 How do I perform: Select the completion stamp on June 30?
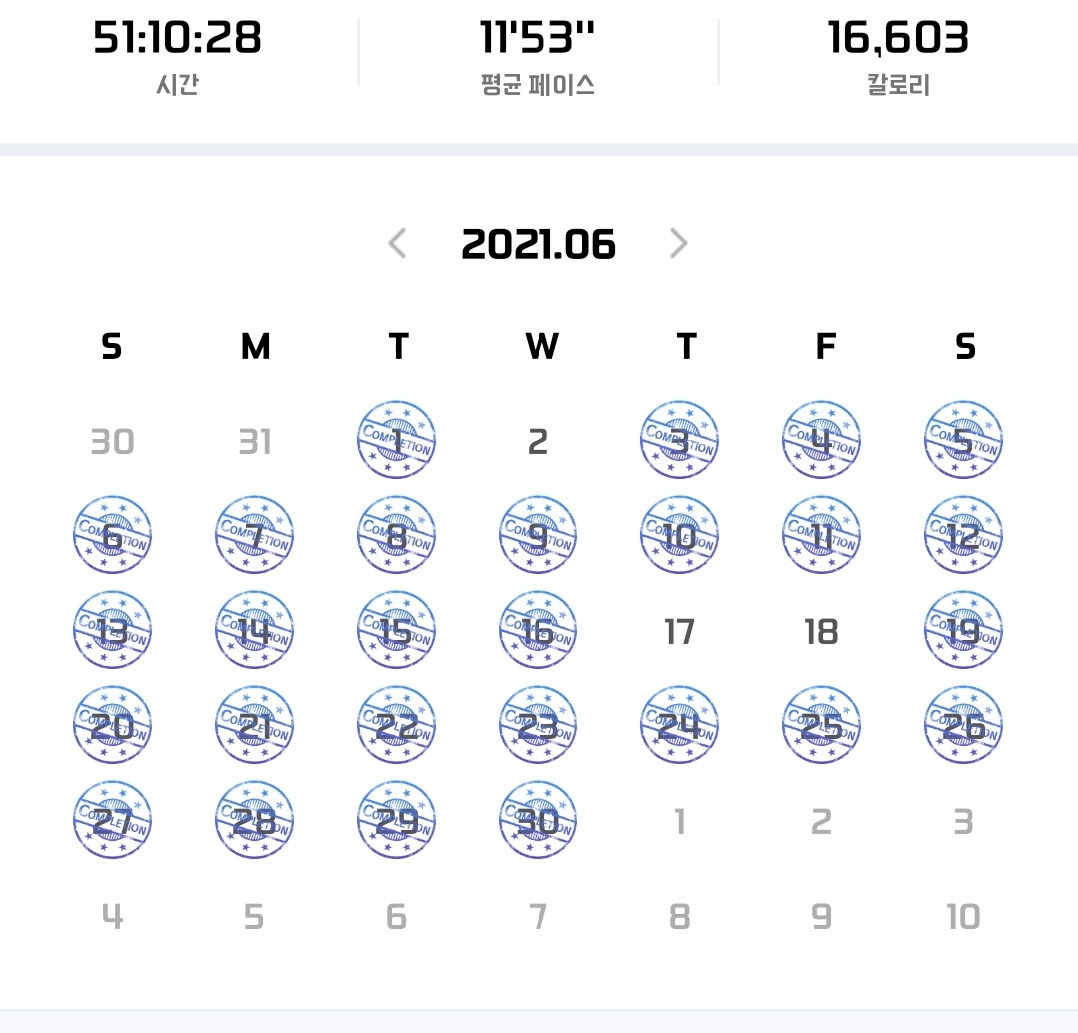click(x=538, y=820)
